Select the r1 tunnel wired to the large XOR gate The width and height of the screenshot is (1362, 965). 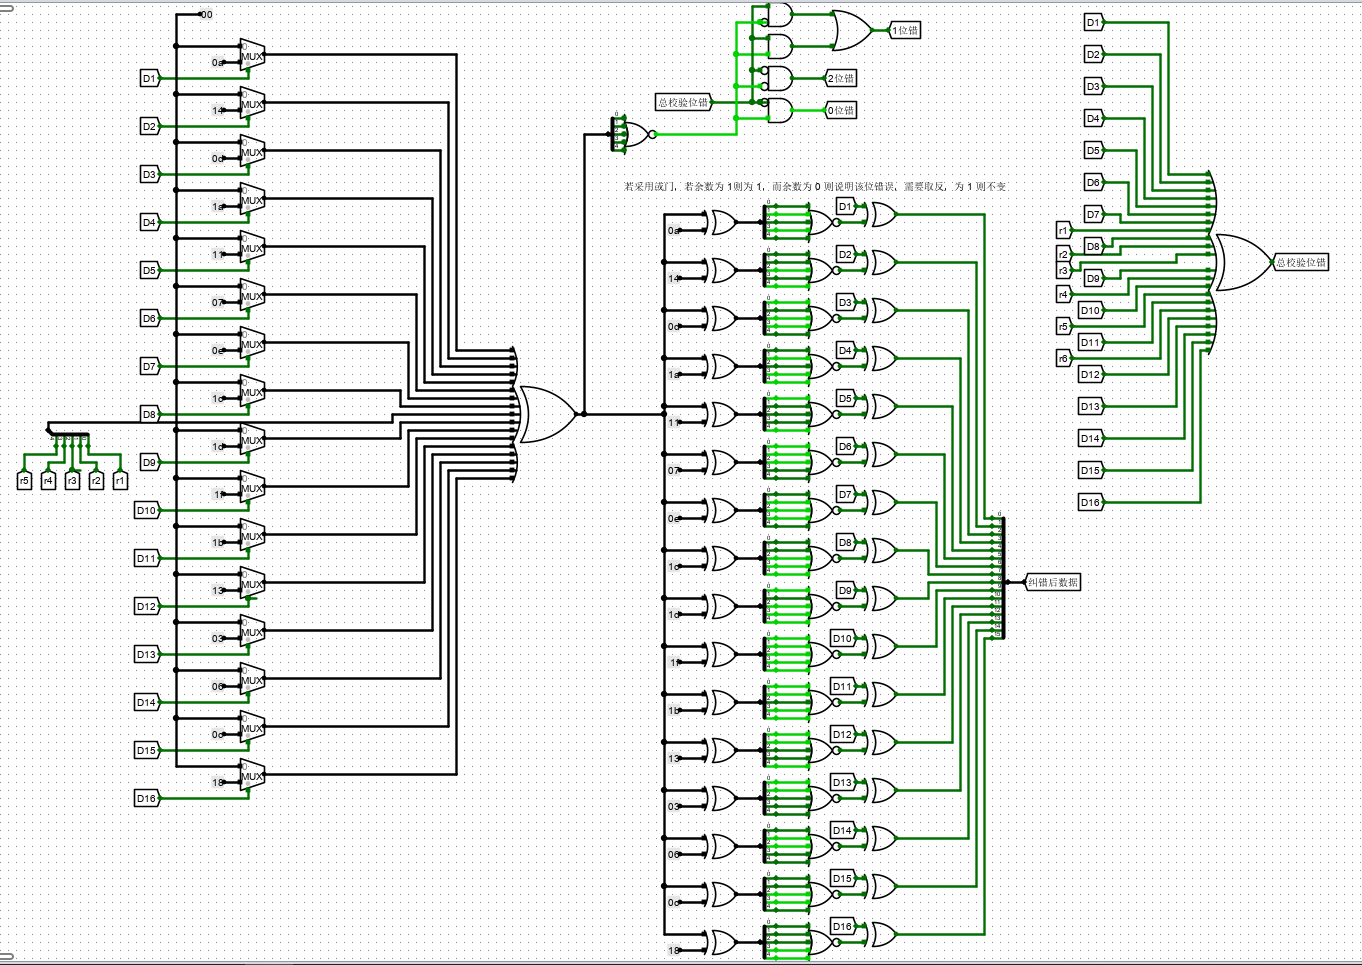coord(1063,230)
